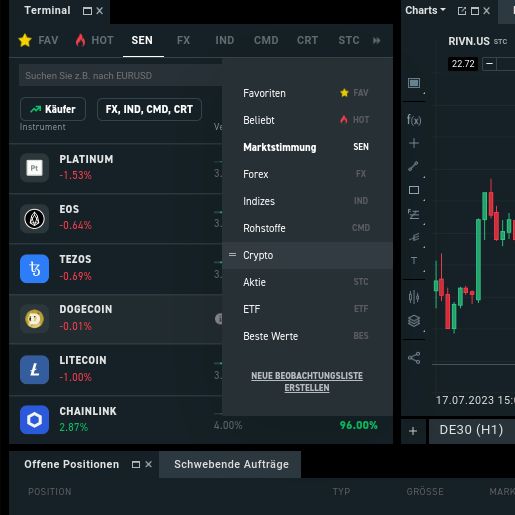The width and height of the screenshot is (515, 515).
Task: Maximize the Terminal panel
Action: [87, 11]
